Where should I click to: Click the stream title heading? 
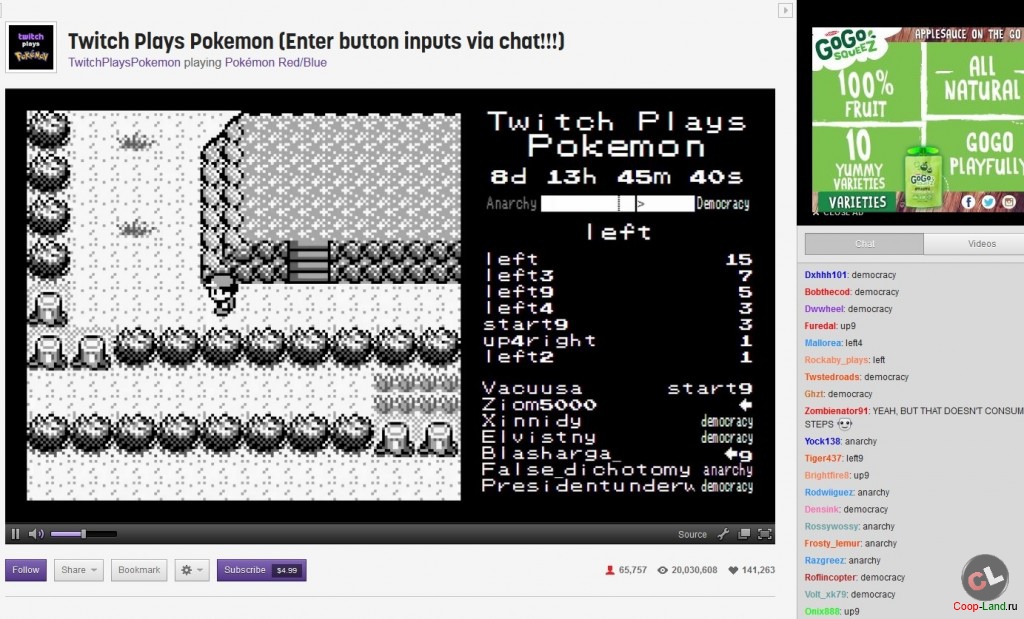click(317, 41)
